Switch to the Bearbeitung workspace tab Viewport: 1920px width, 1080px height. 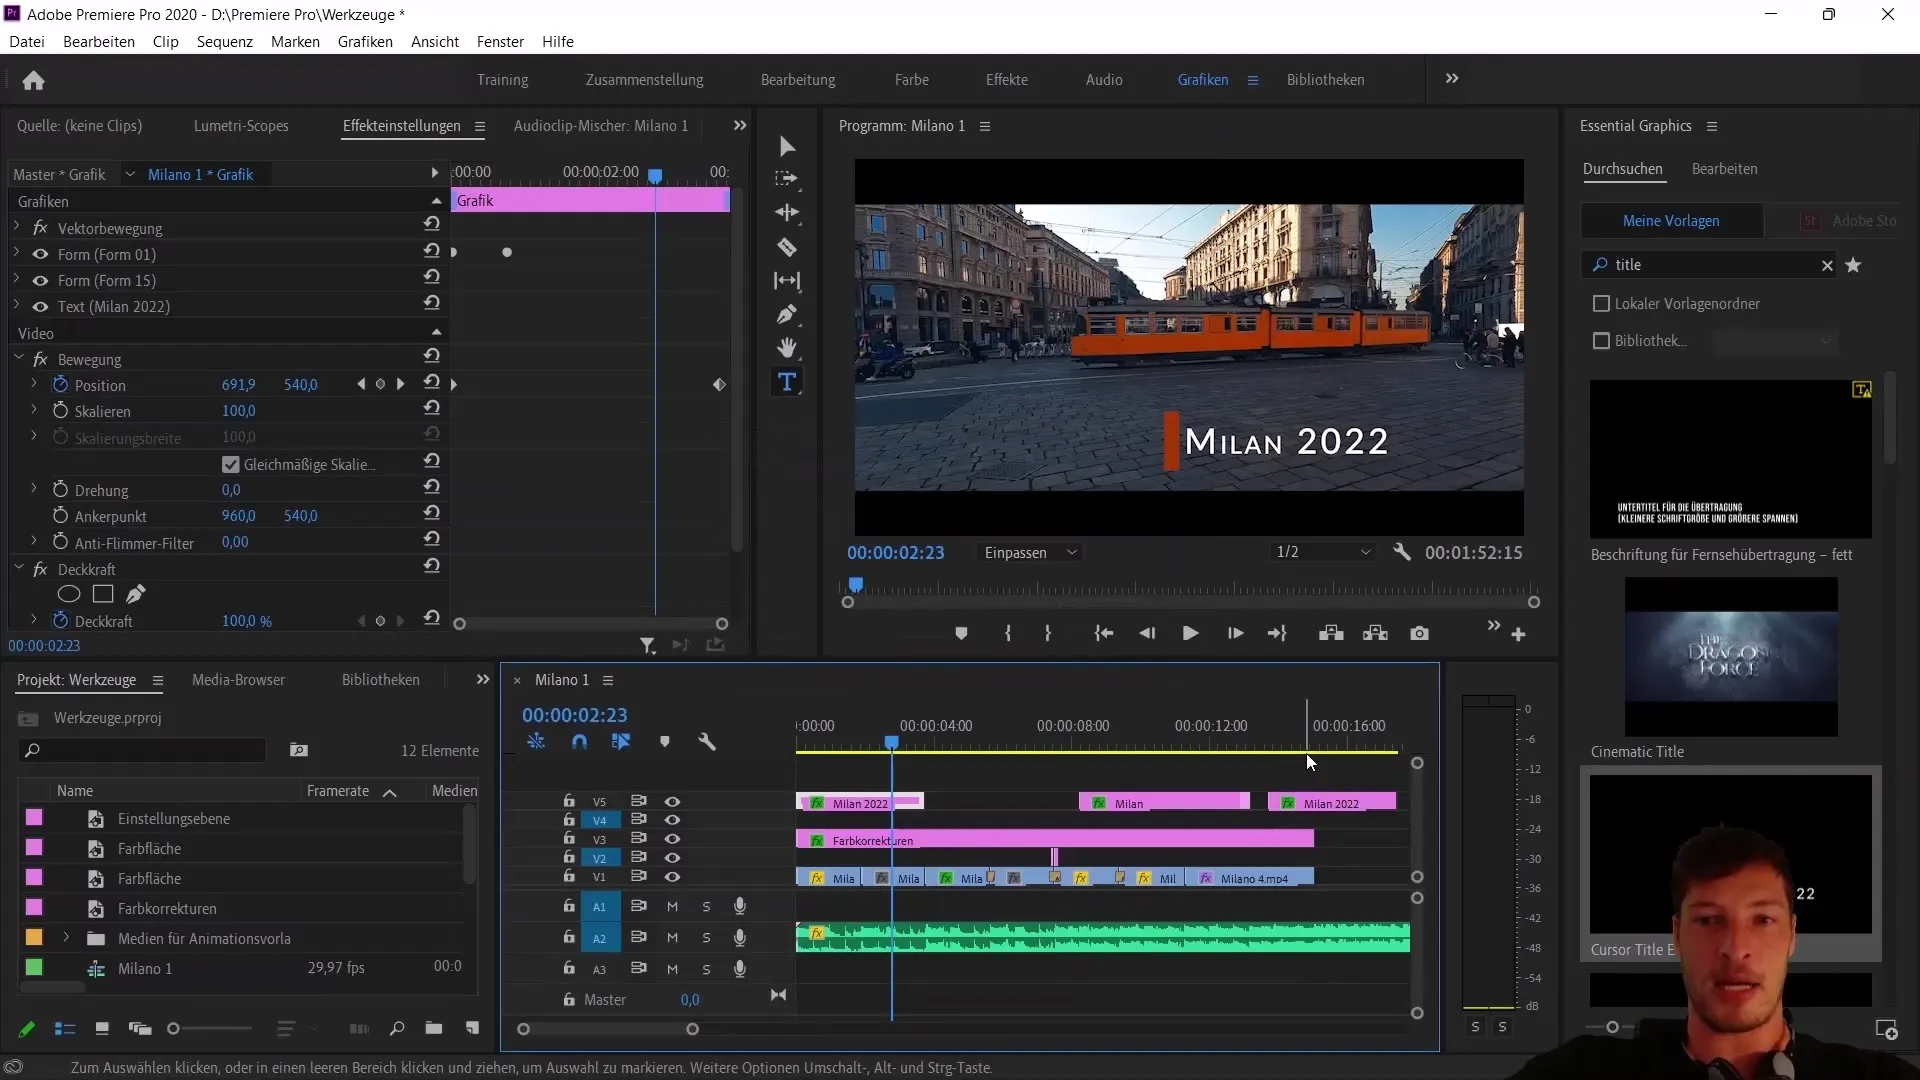pyautogui.click(x=798, y=79)
